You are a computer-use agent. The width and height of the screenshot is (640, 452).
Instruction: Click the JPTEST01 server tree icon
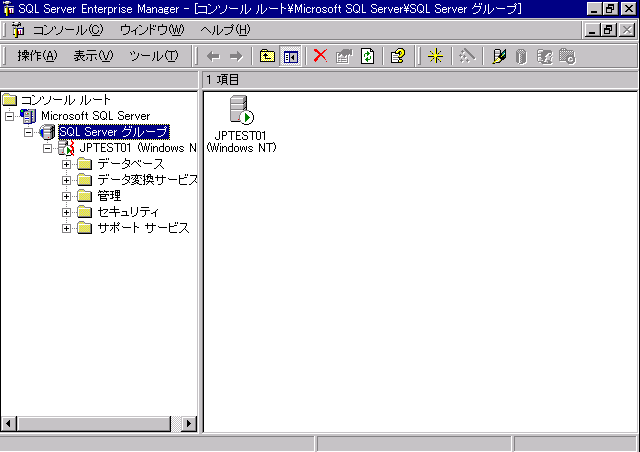(66, 148)
